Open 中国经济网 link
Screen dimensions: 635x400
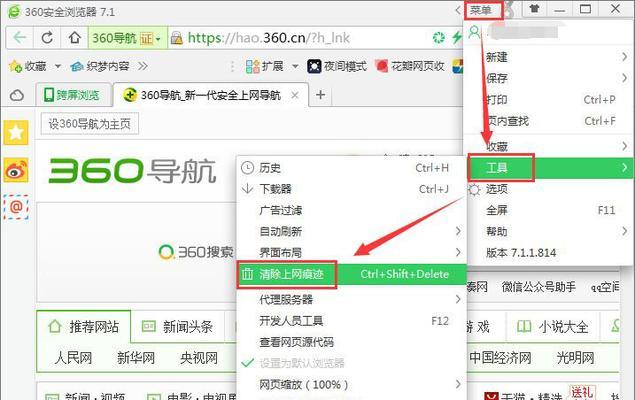tap(501, 358)
